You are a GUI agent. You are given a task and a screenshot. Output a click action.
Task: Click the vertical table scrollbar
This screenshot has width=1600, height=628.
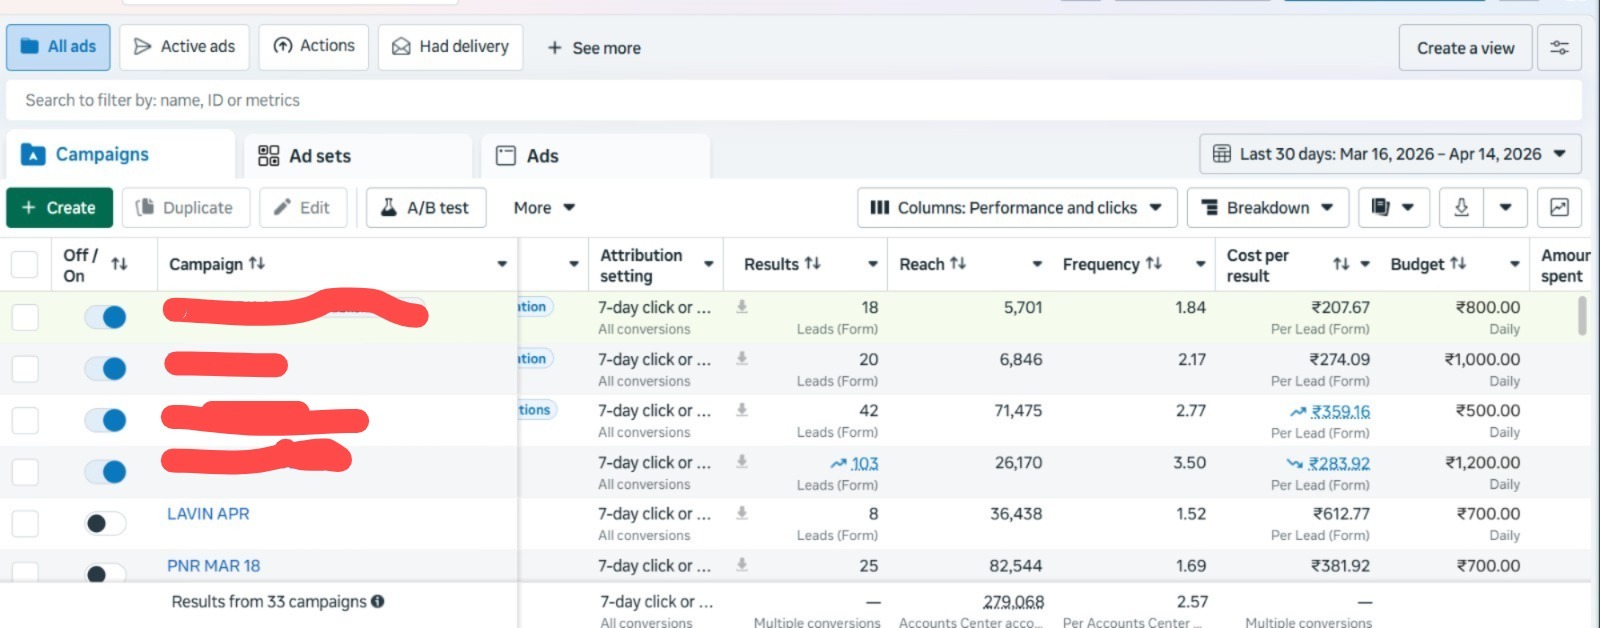click(x=1581, y=316)
